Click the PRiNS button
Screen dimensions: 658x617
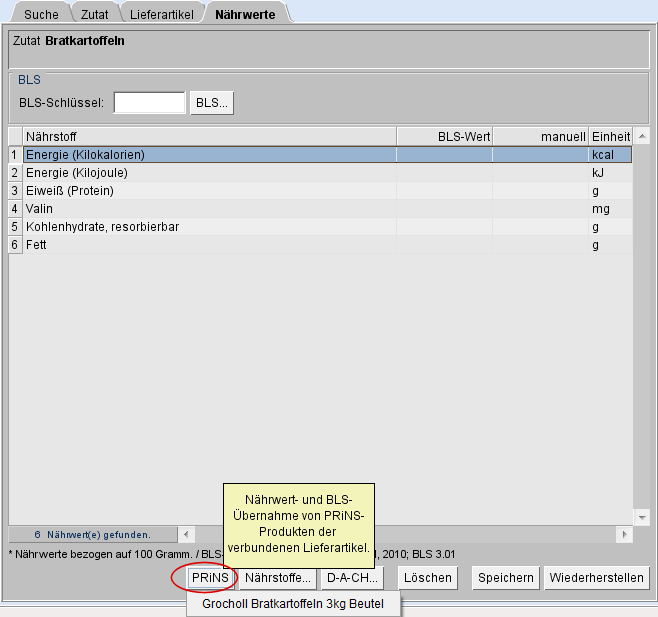tap(210, 578)
